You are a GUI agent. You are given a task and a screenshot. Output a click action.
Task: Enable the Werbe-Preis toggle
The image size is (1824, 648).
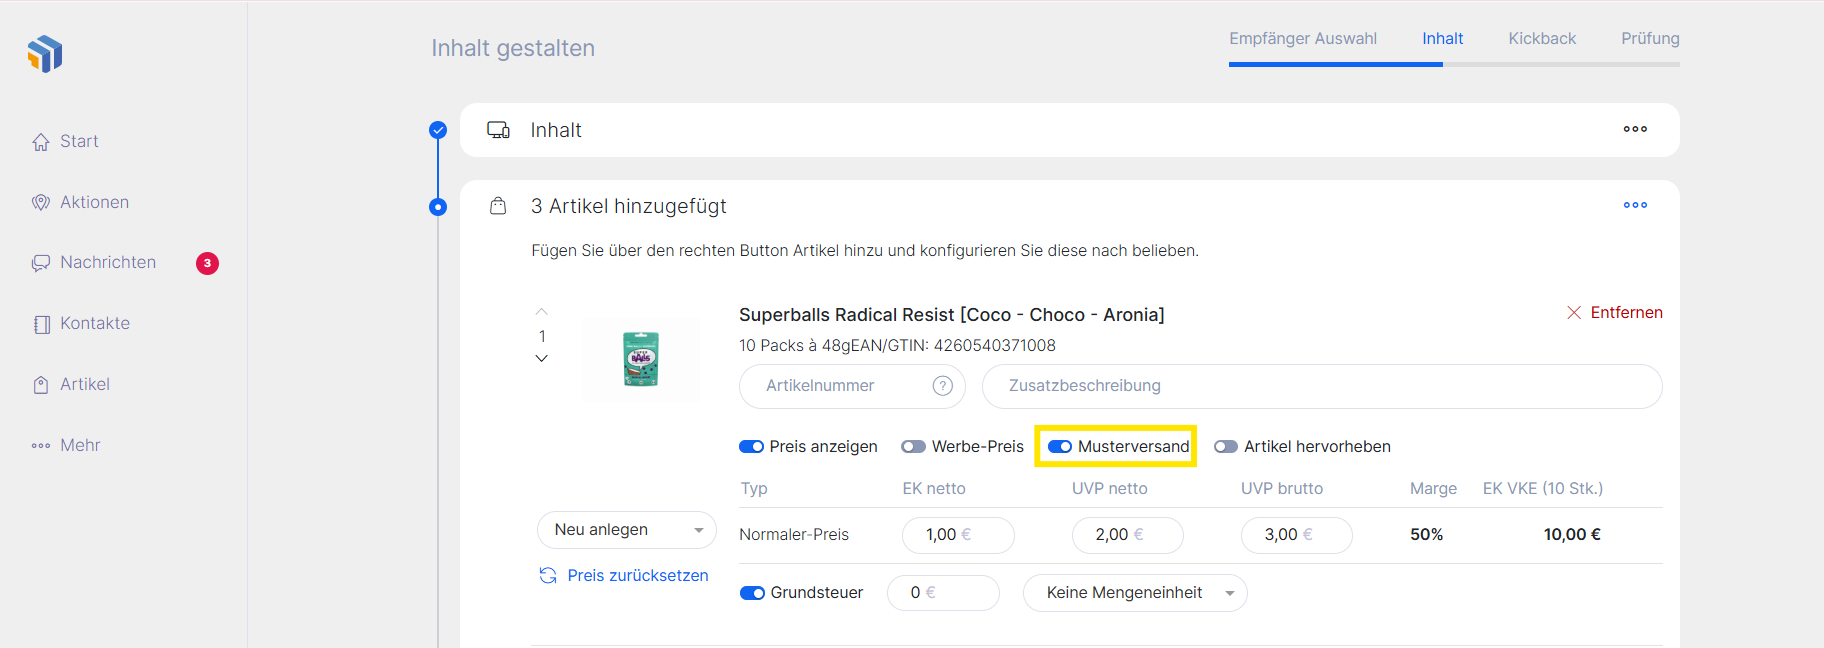[913, 447]
